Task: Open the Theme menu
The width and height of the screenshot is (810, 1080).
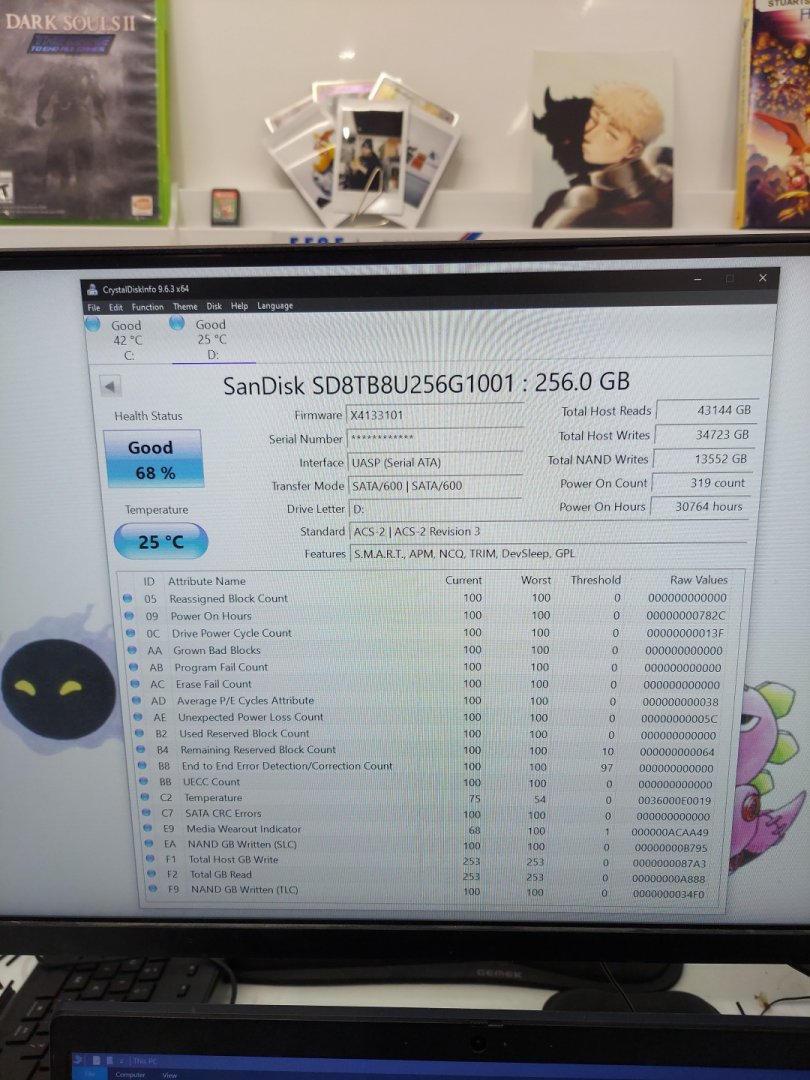Action: point(185,307)
